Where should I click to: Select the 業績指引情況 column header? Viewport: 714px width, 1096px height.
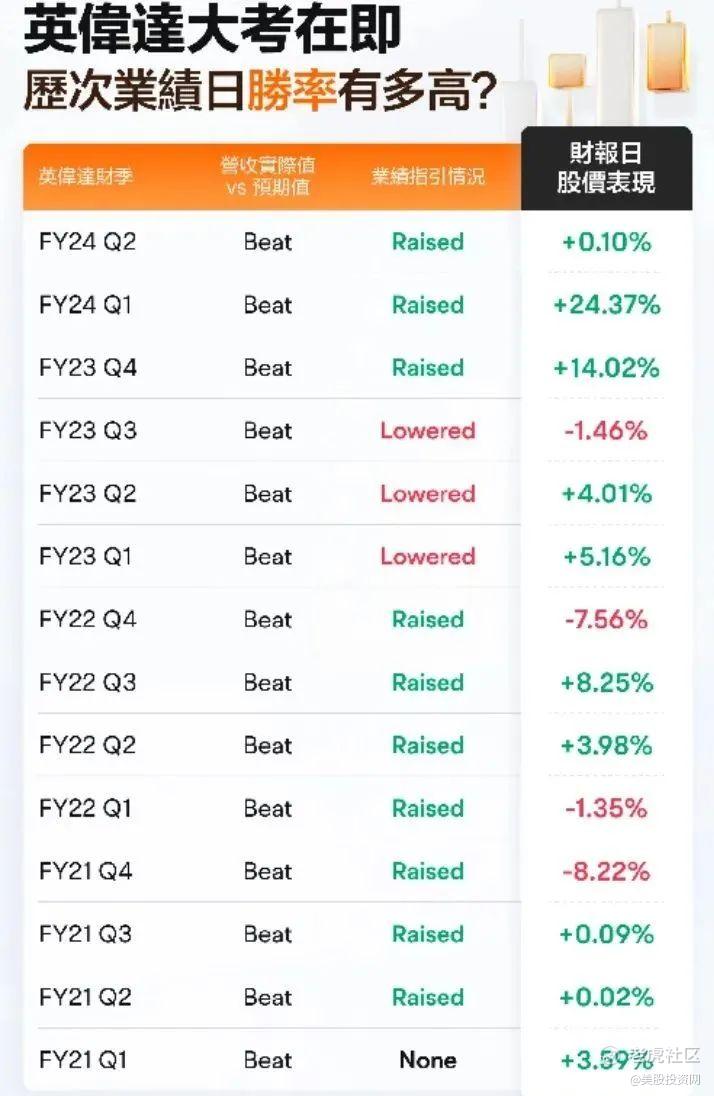pyautogui.click(x=427, y=177)
